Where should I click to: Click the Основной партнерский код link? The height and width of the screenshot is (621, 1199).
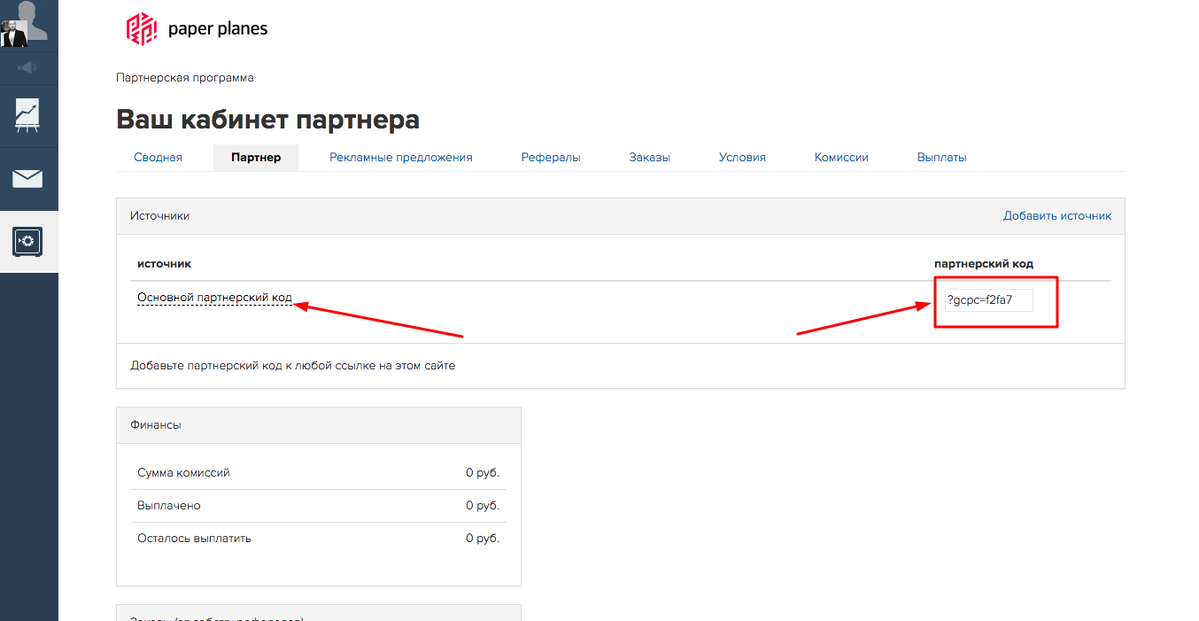tap(214, 298)
